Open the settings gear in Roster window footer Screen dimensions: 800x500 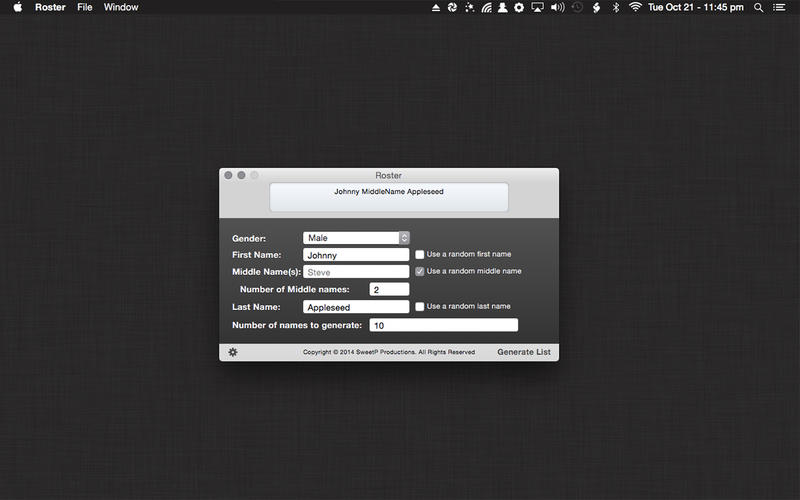pyautogui.click(x=233, y=352)
